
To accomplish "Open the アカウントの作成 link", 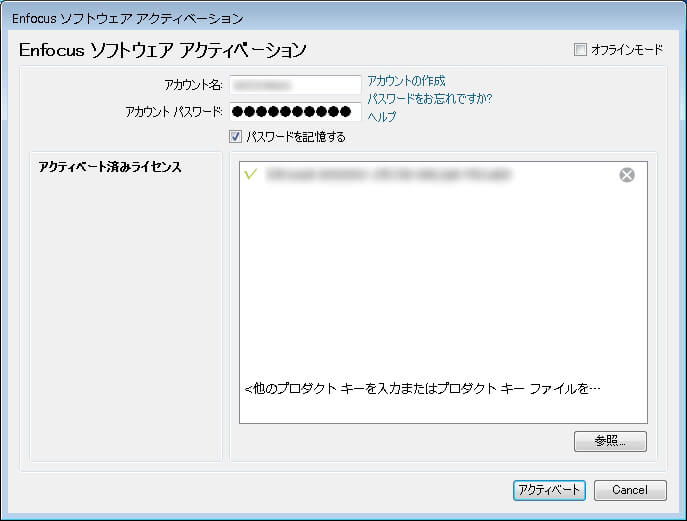I will coord(406,81).
